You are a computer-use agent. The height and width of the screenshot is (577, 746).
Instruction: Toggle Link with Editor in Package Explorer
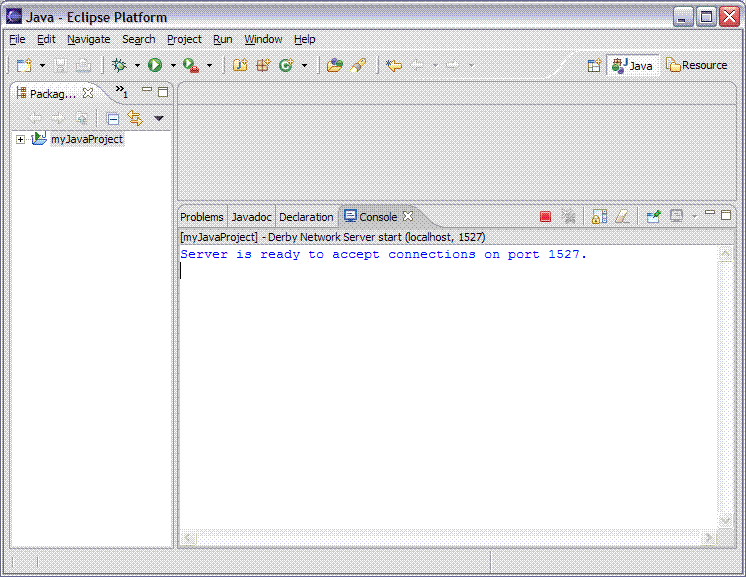click(x=135, y=118)
